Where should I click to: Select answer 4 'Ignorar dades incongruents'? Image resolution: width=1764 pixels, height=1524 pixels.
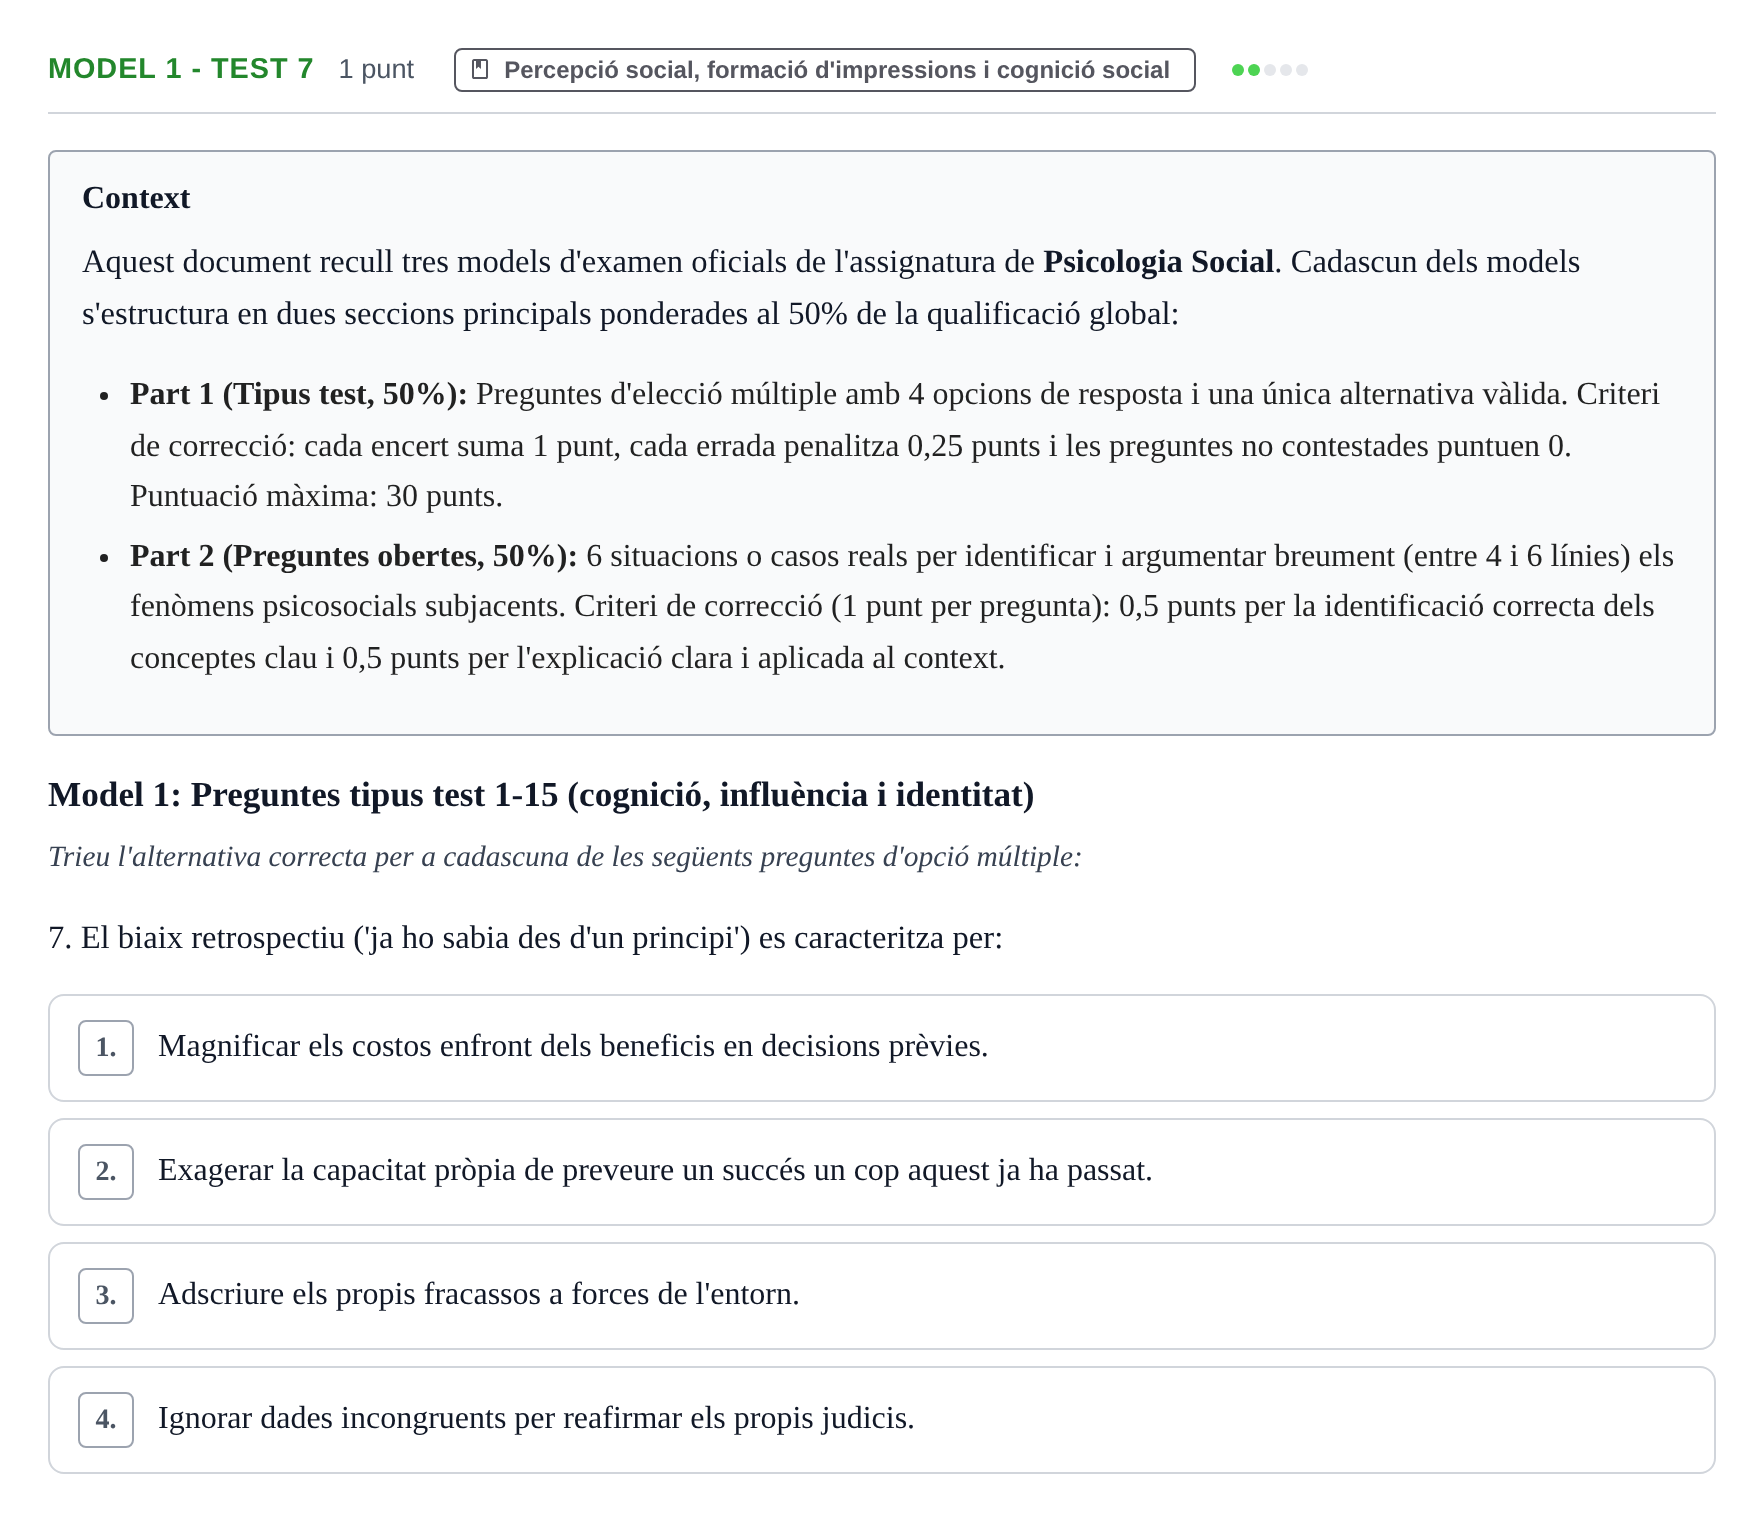tap(882, 1420)
